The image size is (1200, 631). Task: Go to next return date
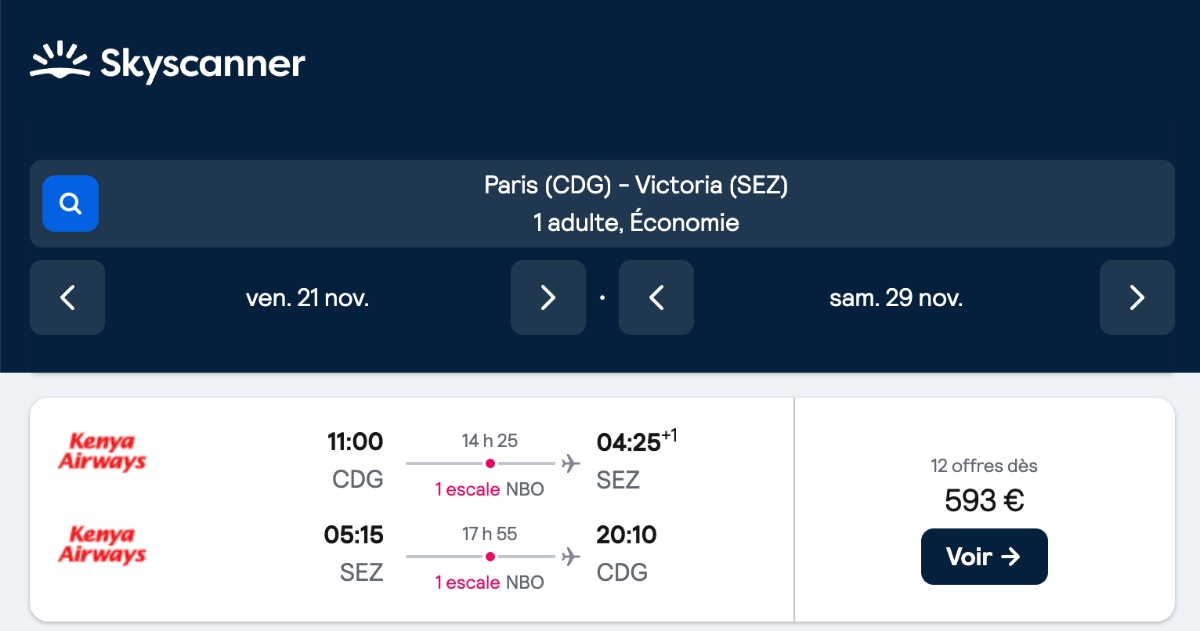click(x=1136, y=298)
